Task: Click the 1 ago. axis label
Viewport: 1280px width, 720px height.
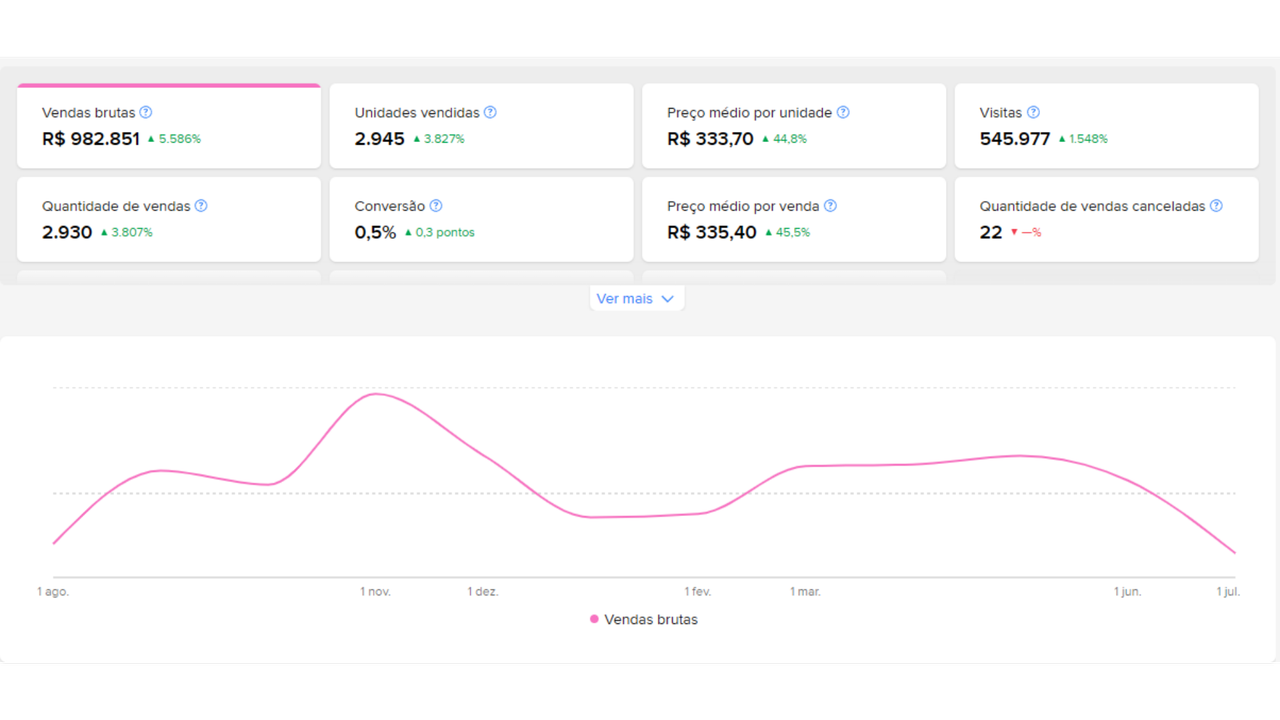Action: pos(53,592)
